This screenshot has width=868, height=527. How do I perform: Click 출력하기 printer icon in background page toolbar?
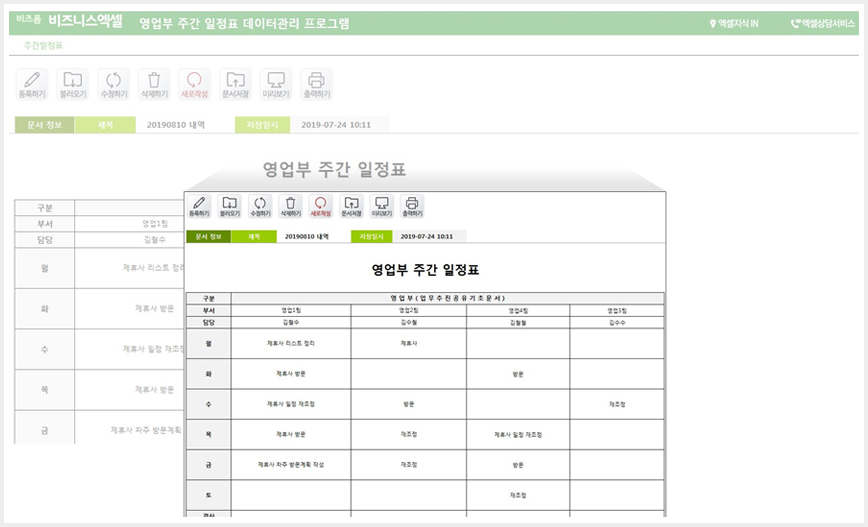coord(317,84)
